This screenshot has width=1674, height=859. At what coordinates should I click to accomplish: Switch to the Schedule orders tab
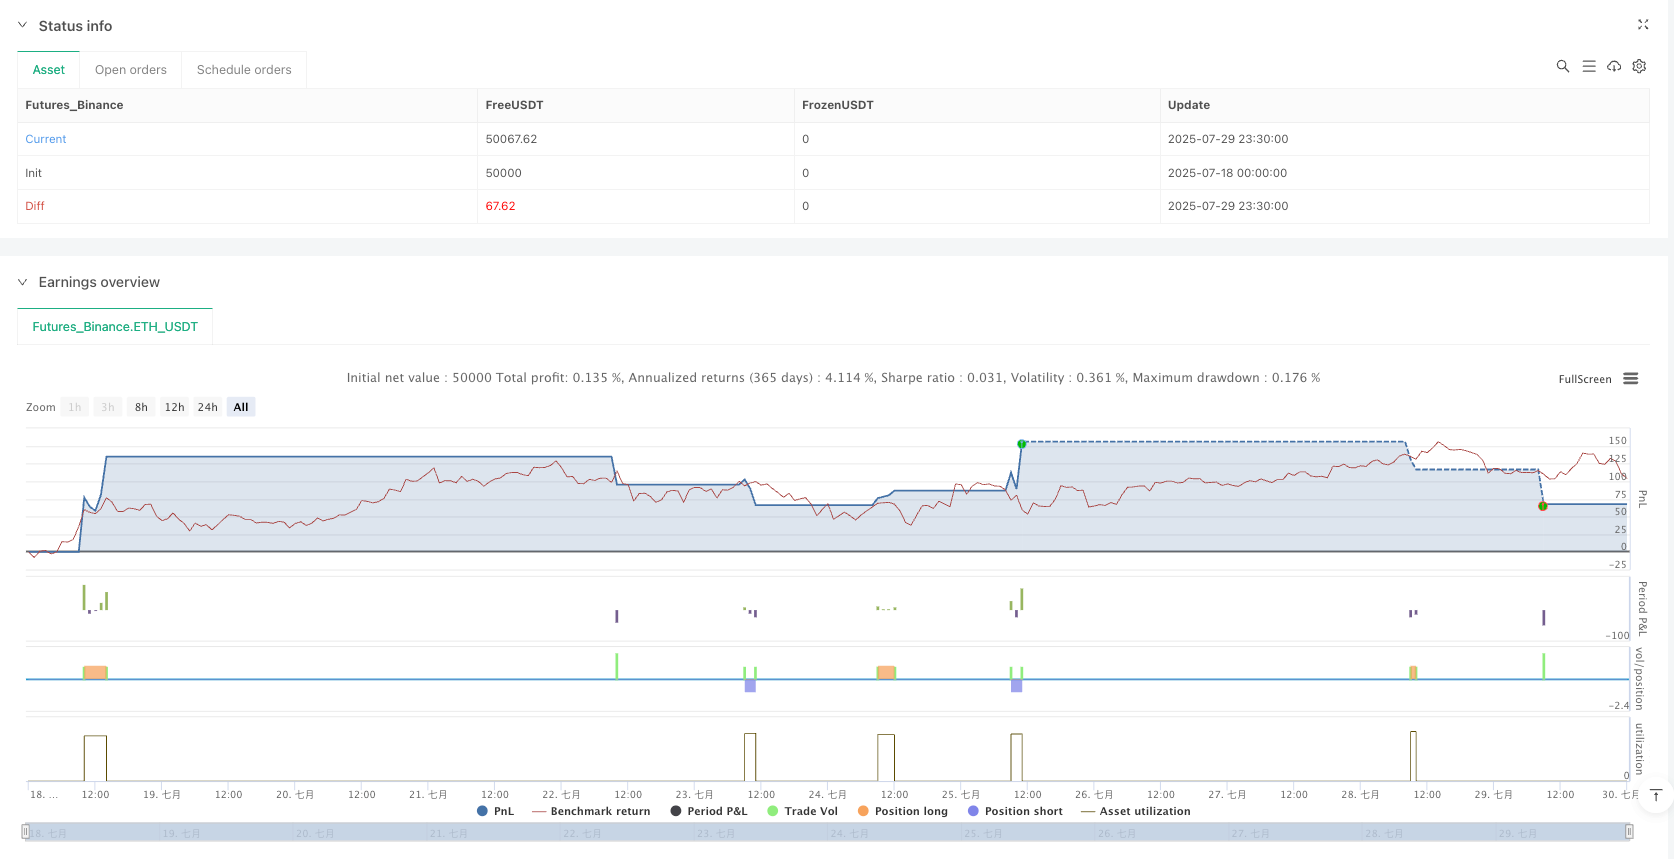[x=244, y=70]
